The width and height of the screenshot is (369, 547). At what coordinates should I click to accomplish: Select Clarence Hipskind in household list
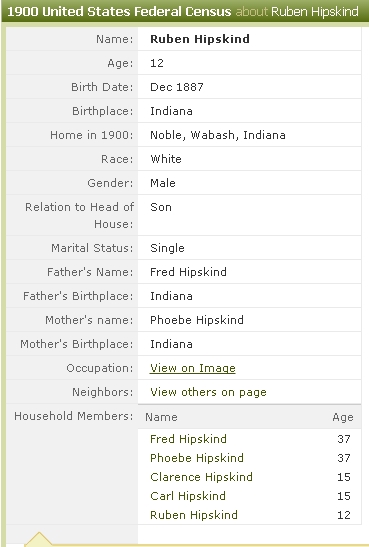pos(201,477)
